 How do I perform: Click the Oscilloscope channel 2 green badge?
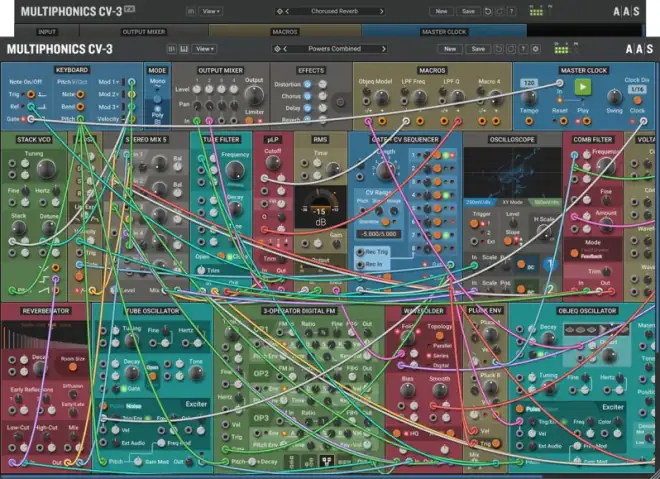coord(550,289)
